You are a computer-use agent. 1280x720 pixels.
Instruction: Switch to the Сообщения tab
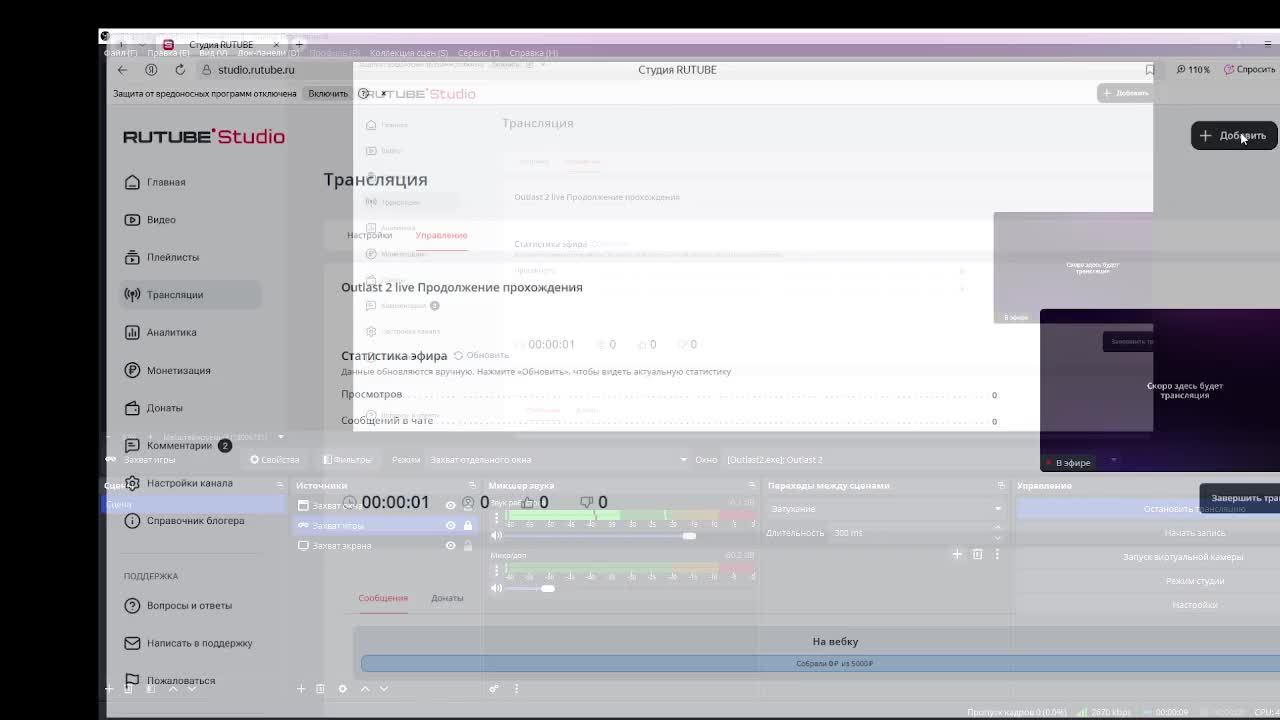tap(383, 598)
